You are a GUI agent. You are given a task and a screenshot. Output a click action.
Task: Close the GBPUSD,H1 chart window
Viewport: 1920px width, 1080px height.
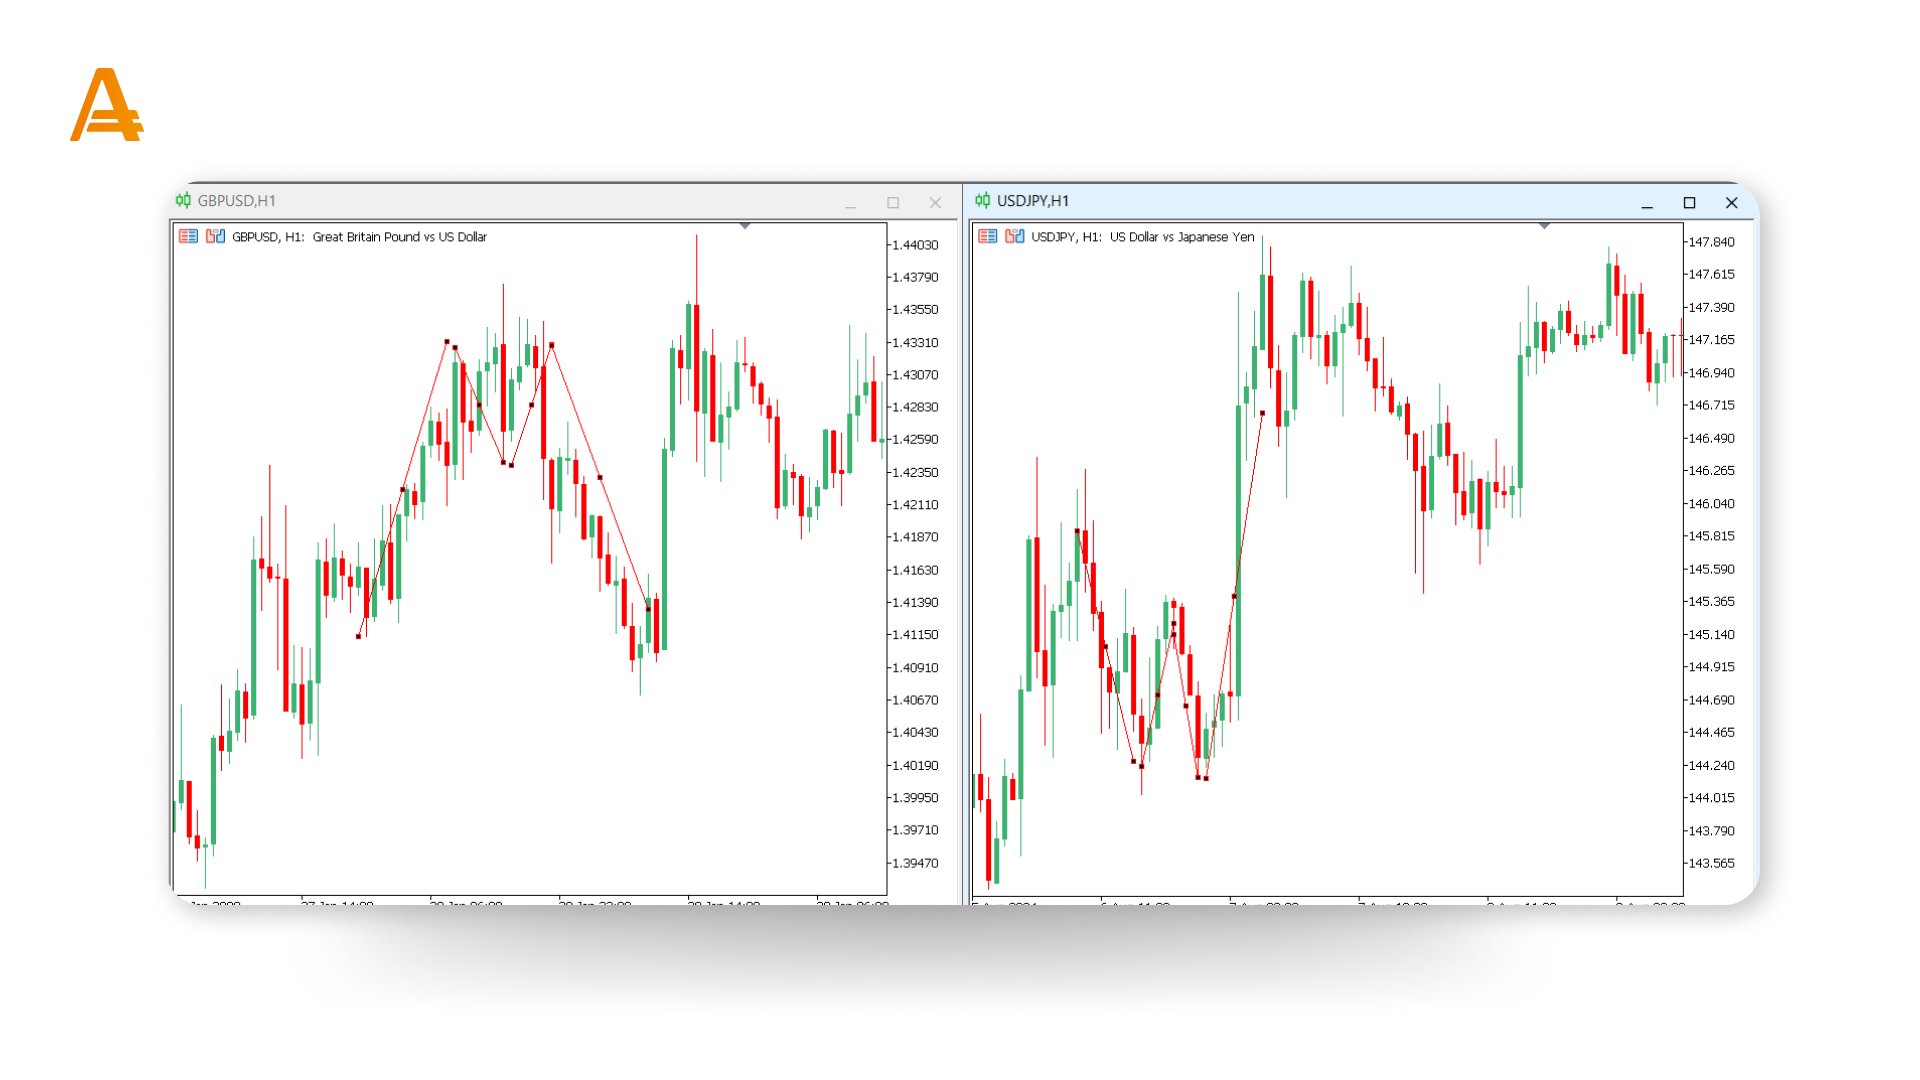(x=935, y=203)
